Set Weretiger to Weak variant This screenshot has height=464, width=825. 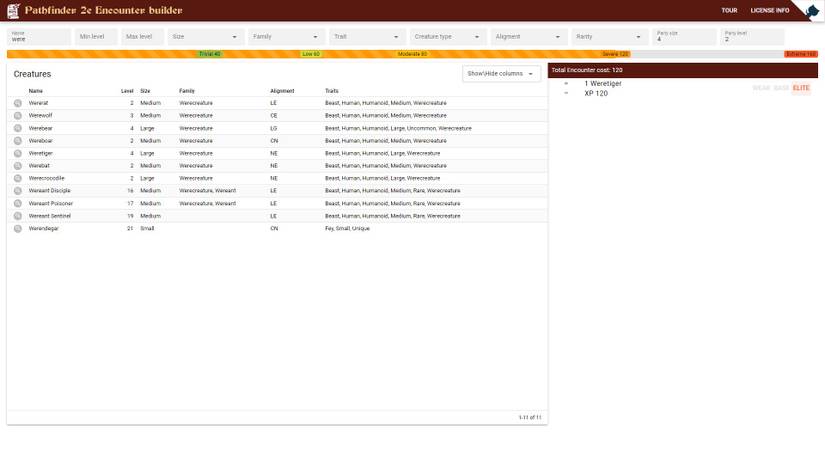coord(761,88)
